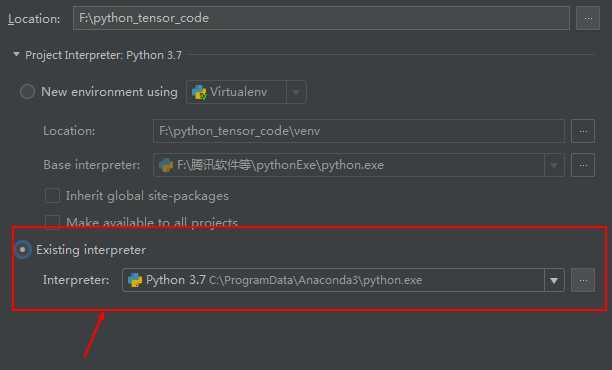Select the New environment using radio button
The width and height of the screenshot is (612, 370).
click(27, 92)
